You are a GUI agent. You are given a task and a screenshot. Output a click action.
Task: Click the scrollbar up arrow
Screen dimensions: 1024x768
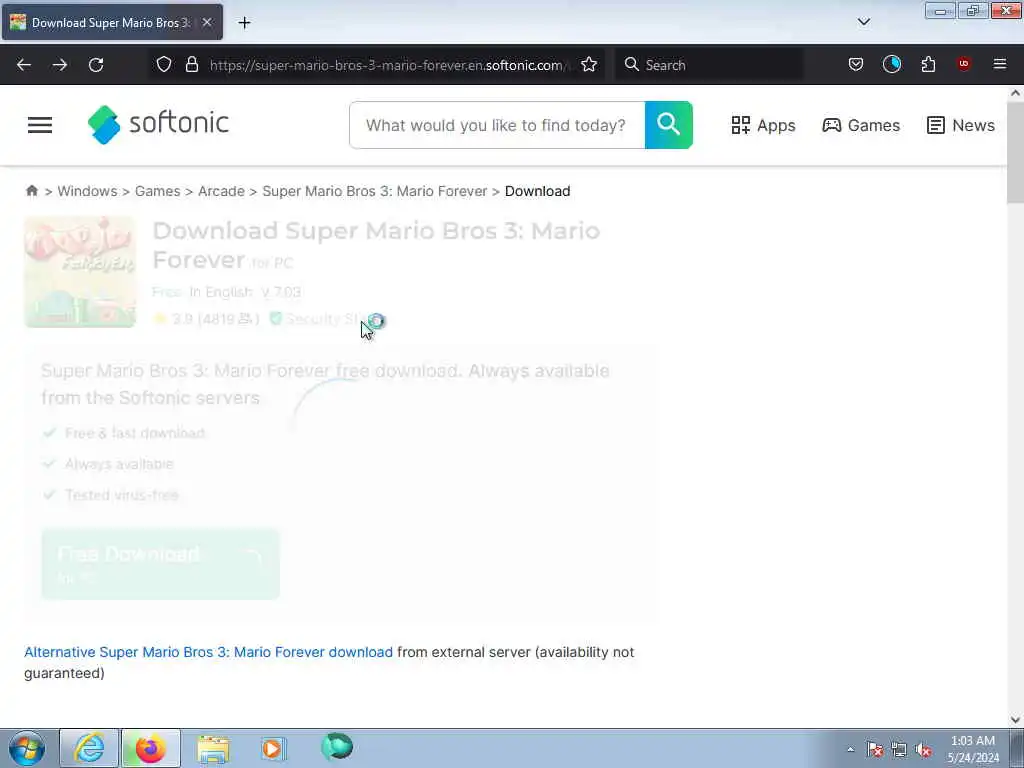click(x=1015, y=93)
